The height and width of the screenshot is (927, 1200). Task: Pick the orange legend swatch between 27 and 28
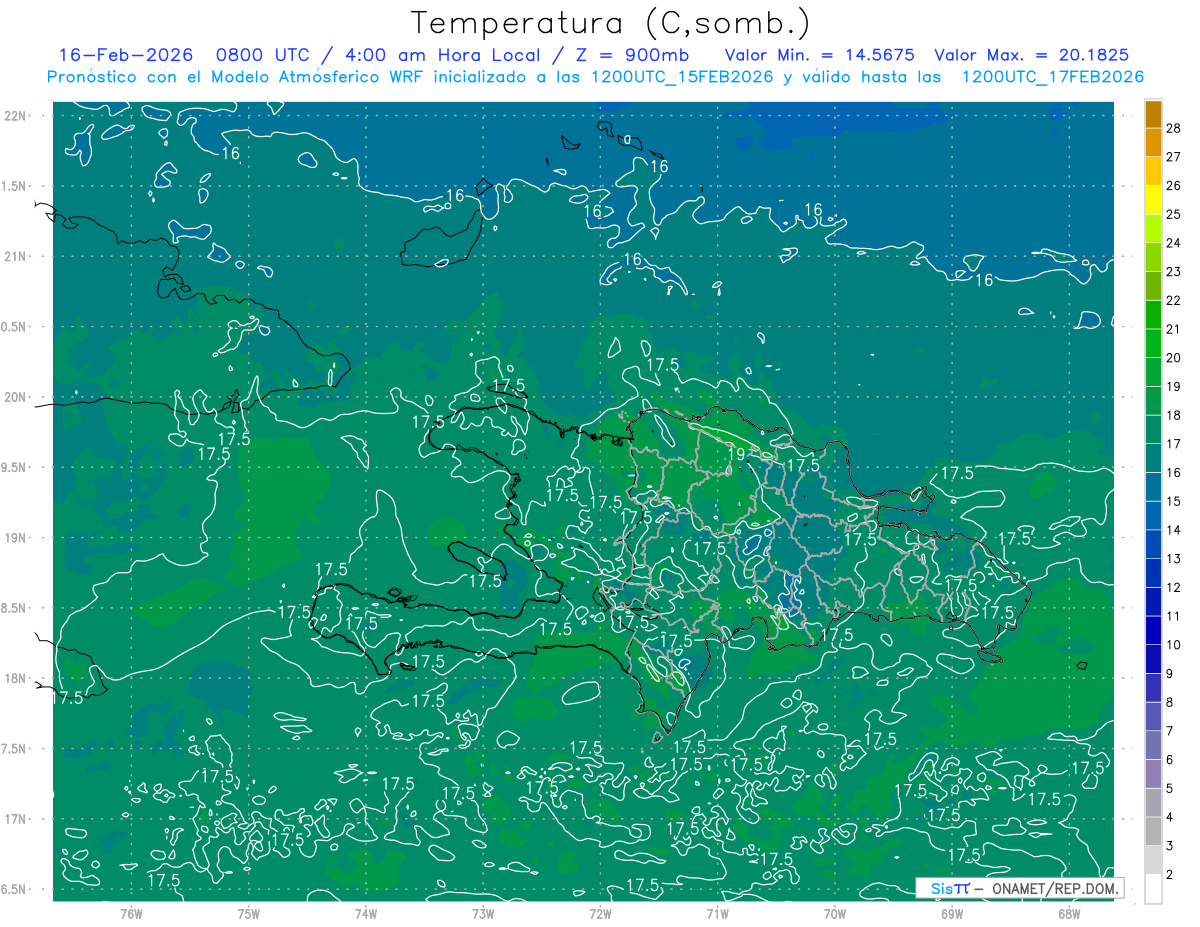click(x=1153, y=142)
